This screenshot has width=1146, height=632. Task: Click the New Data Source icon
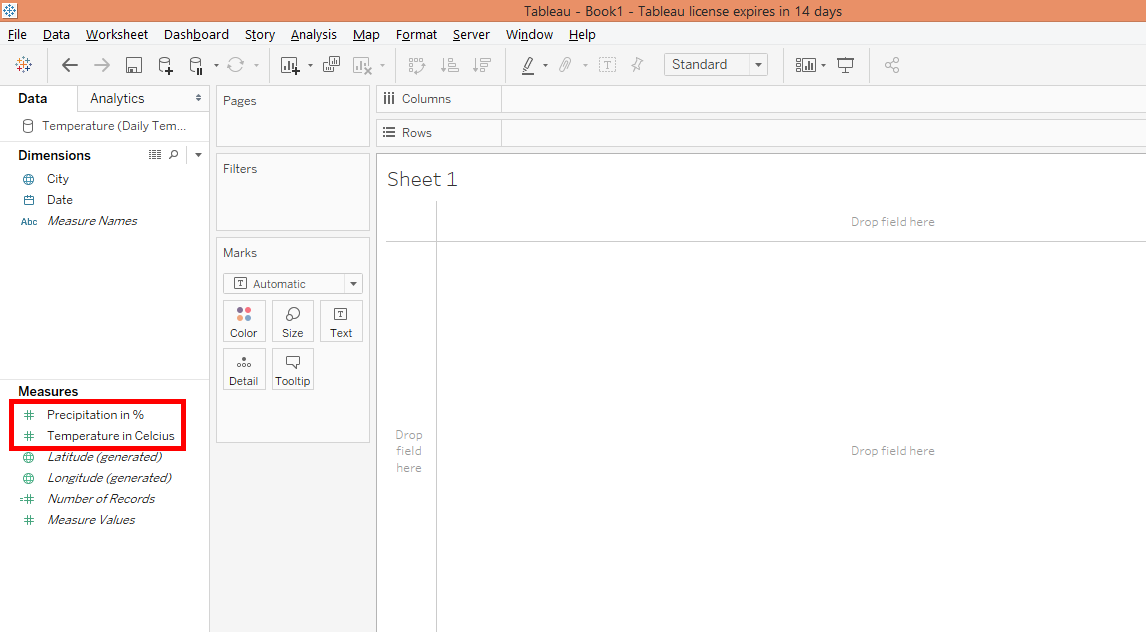[165, 65]
